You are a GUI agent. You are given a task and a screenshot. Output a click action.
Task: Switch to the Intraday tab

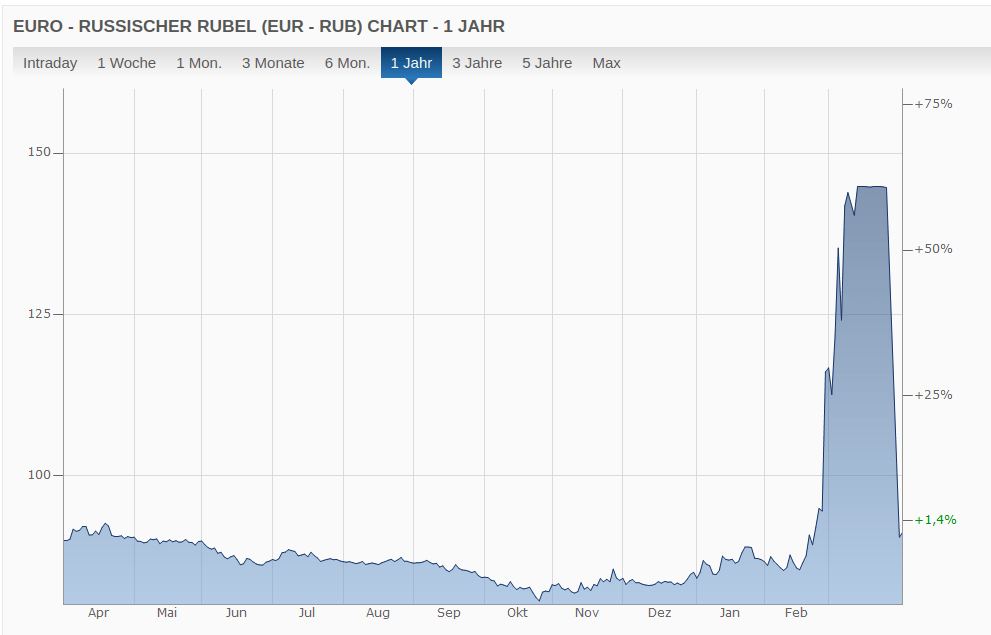coord(50,63)
